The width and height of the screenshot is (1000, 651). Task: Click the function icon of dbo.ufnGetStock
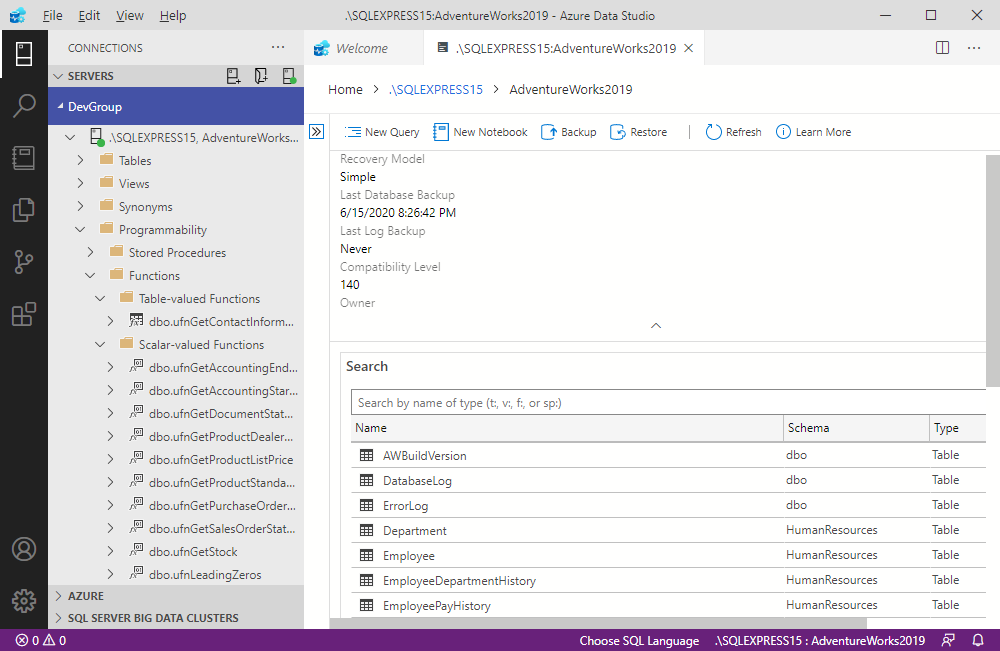click(136, 550)
